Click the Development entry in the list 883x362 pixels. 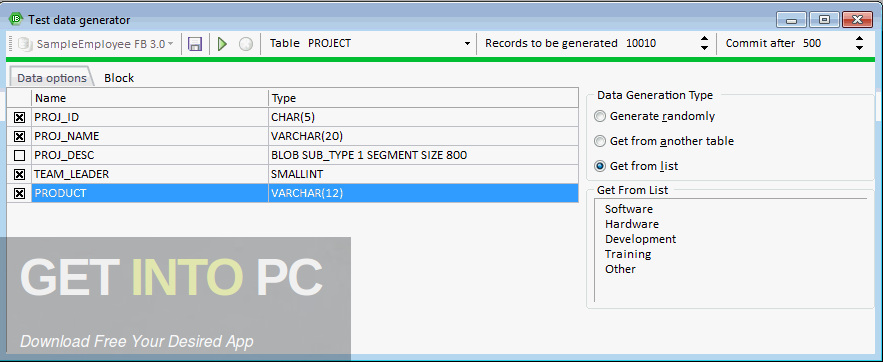coord(640,239)
